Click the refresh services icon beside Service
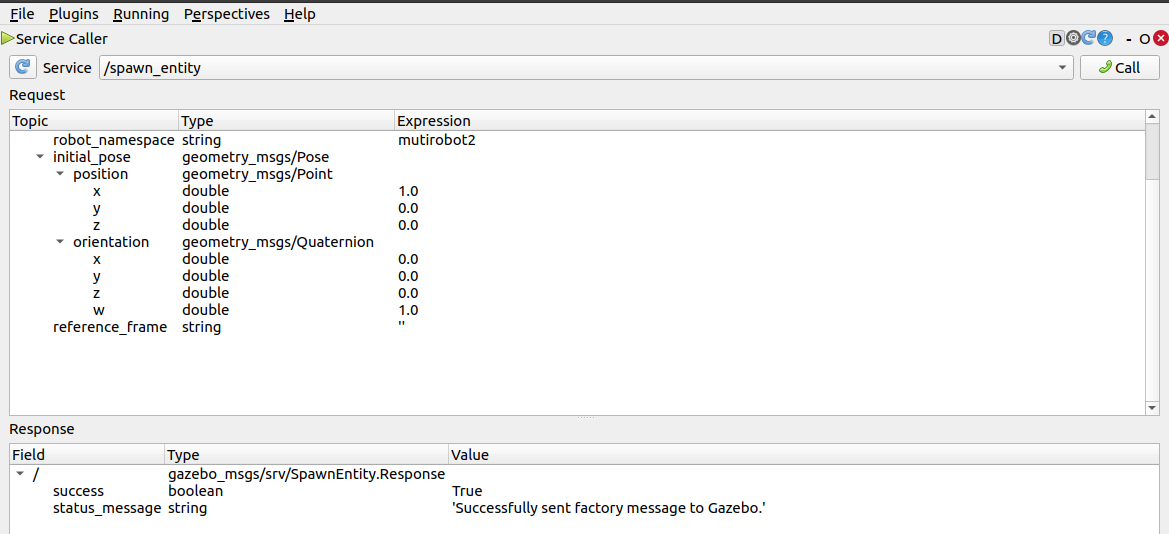Viewport: 1169px width, 534px height. point(23,68)
